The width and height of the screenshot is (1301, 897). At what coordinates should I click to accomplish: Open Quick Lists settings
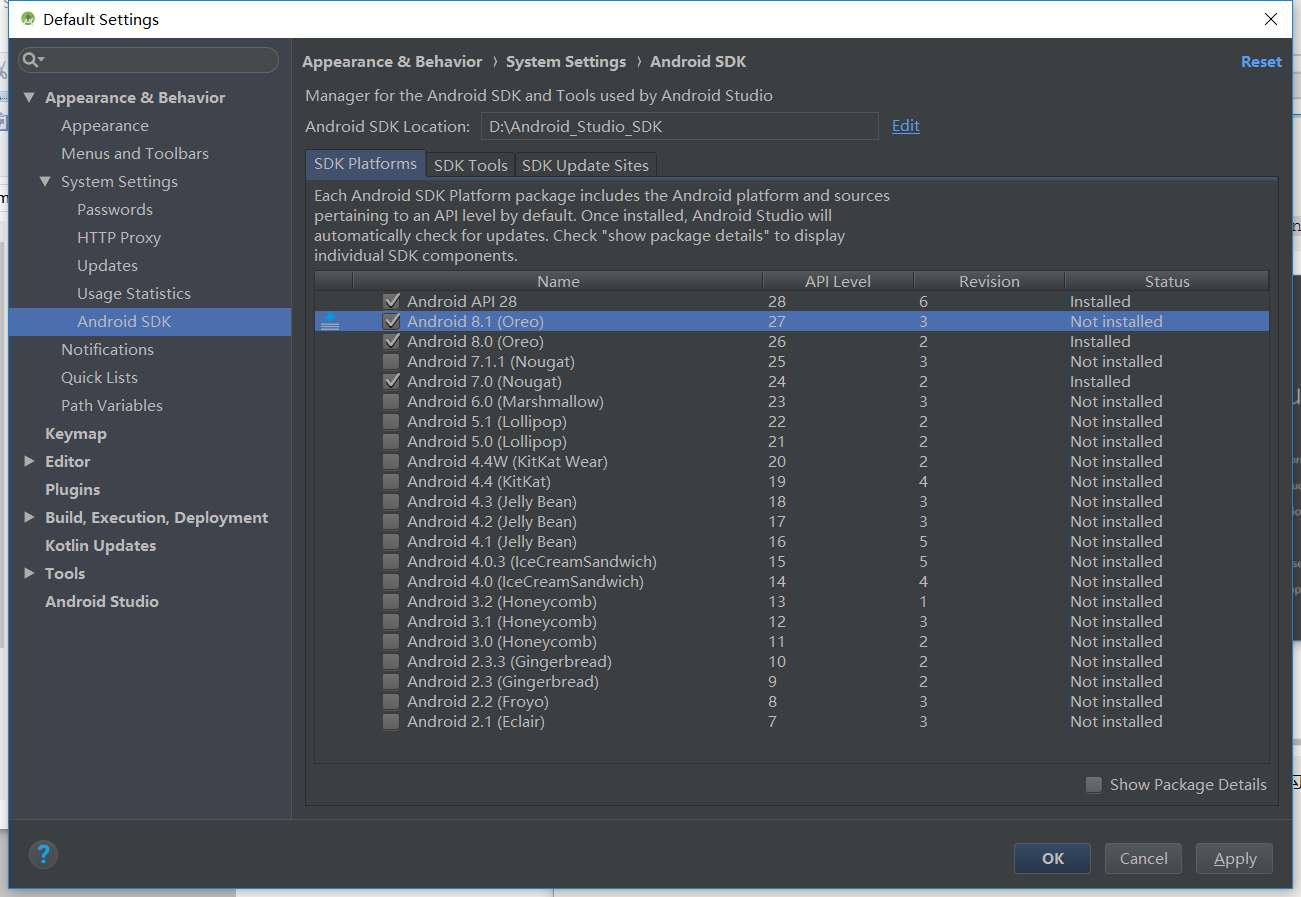click(100, 377)
